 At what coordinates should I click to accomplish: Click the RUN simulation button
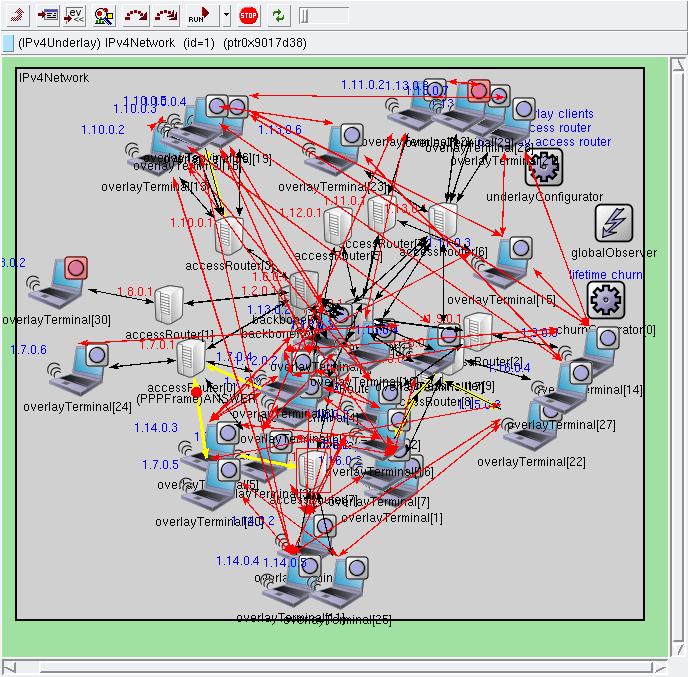(x=198, y=15)
